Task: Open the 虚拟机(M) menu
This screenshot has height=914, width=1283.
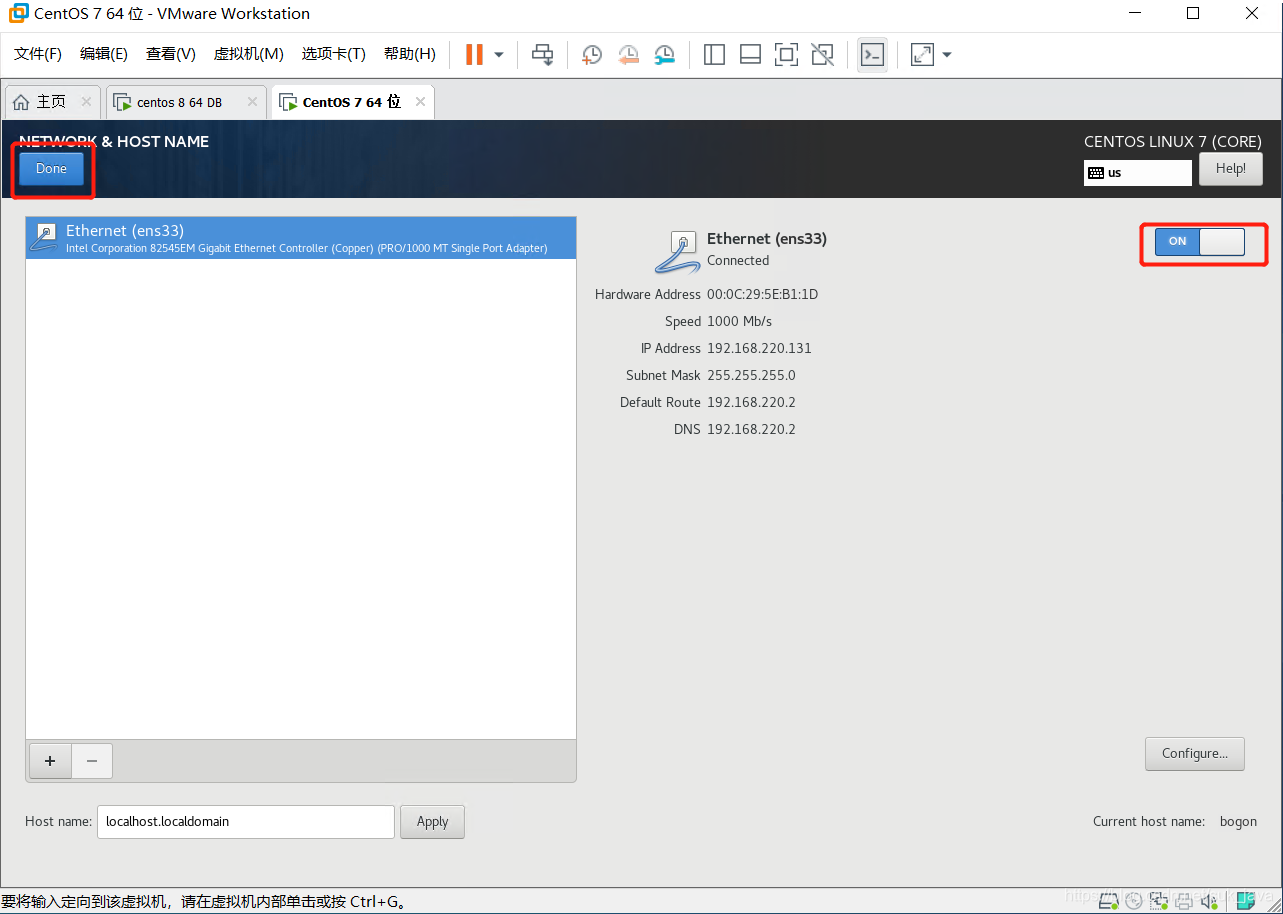Action: point(249,54)
